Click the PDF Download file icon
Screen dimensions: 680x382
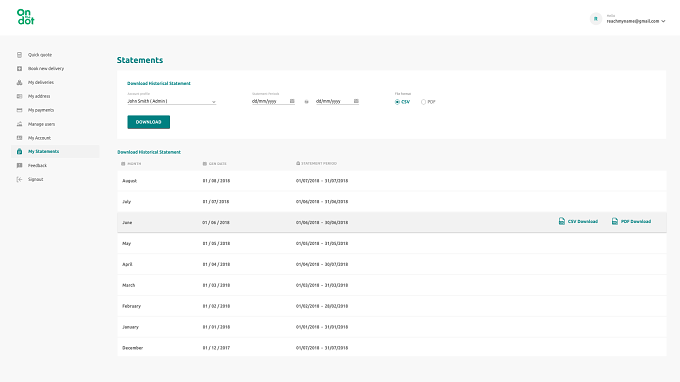(615, 221)
